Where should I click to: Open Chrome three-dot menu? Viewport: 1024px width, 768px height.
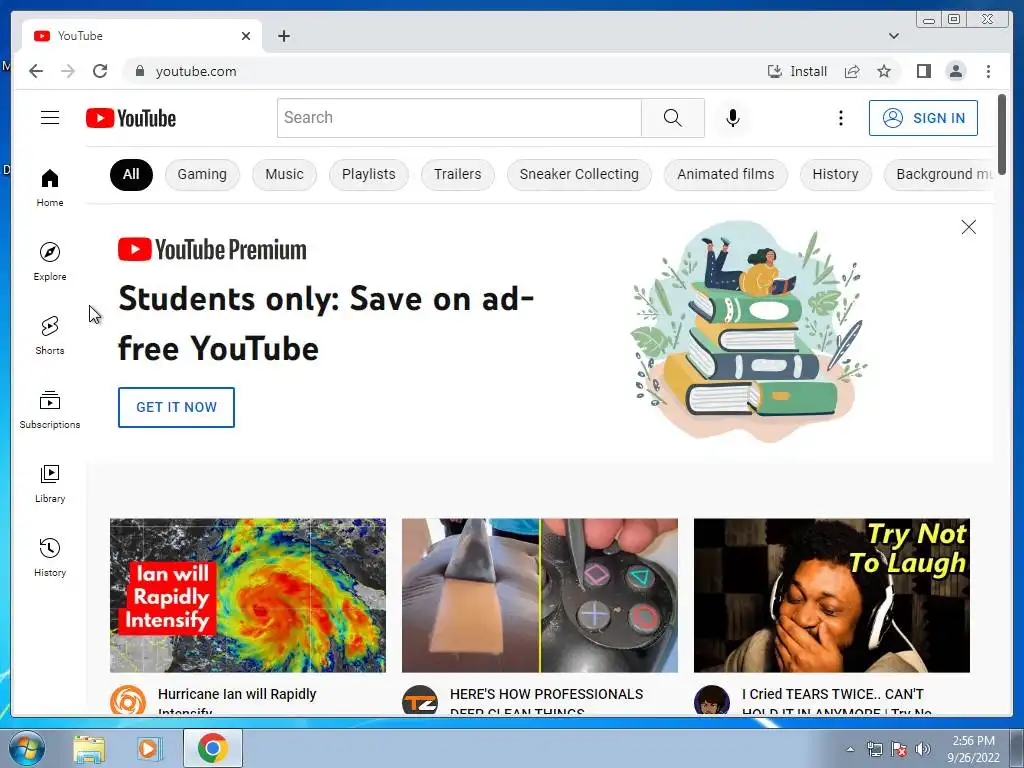(988, 71)
